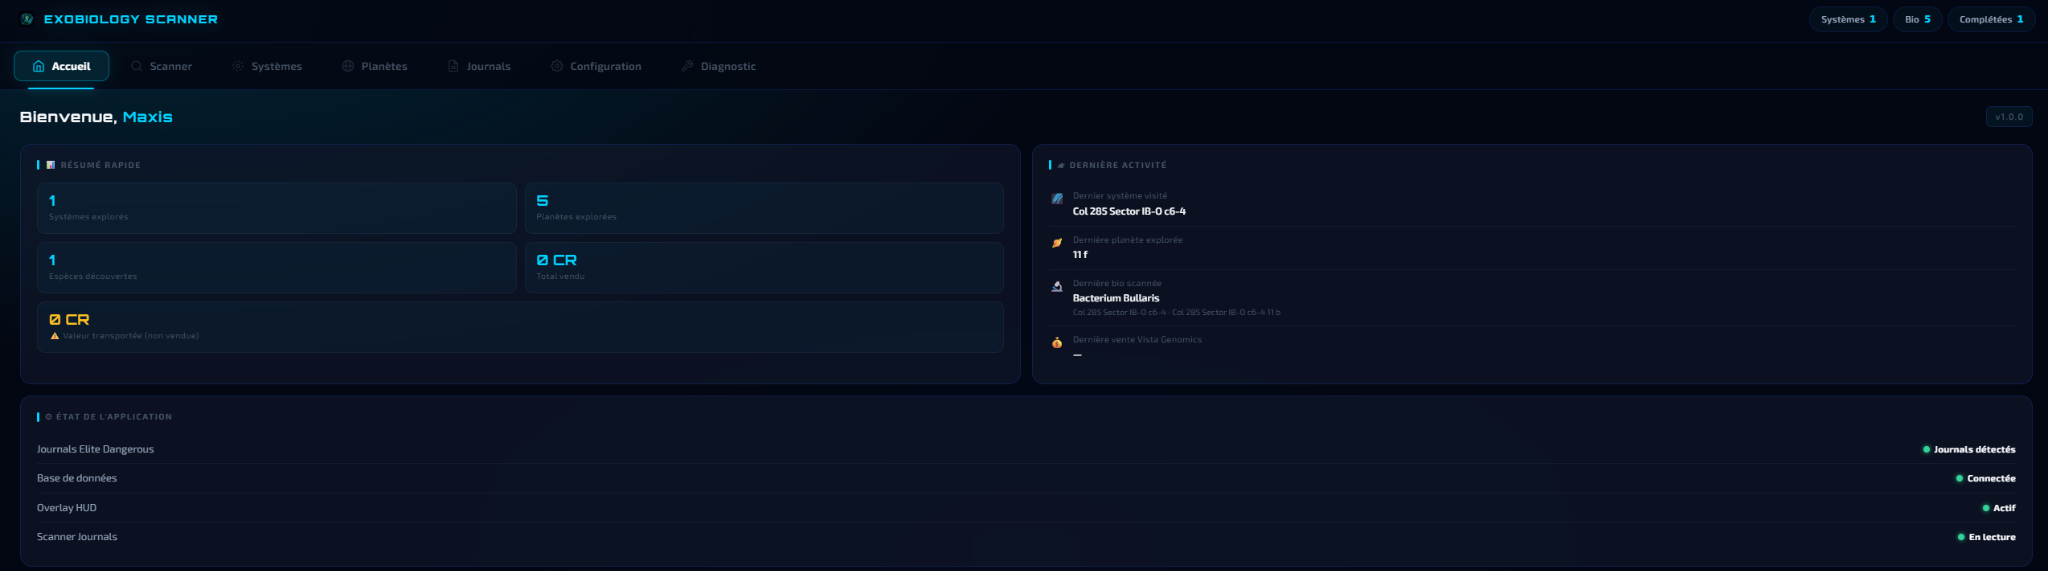
Task: Click the green dot beside Connectée
Action: pyautogui.click(x=1959, y=479)
